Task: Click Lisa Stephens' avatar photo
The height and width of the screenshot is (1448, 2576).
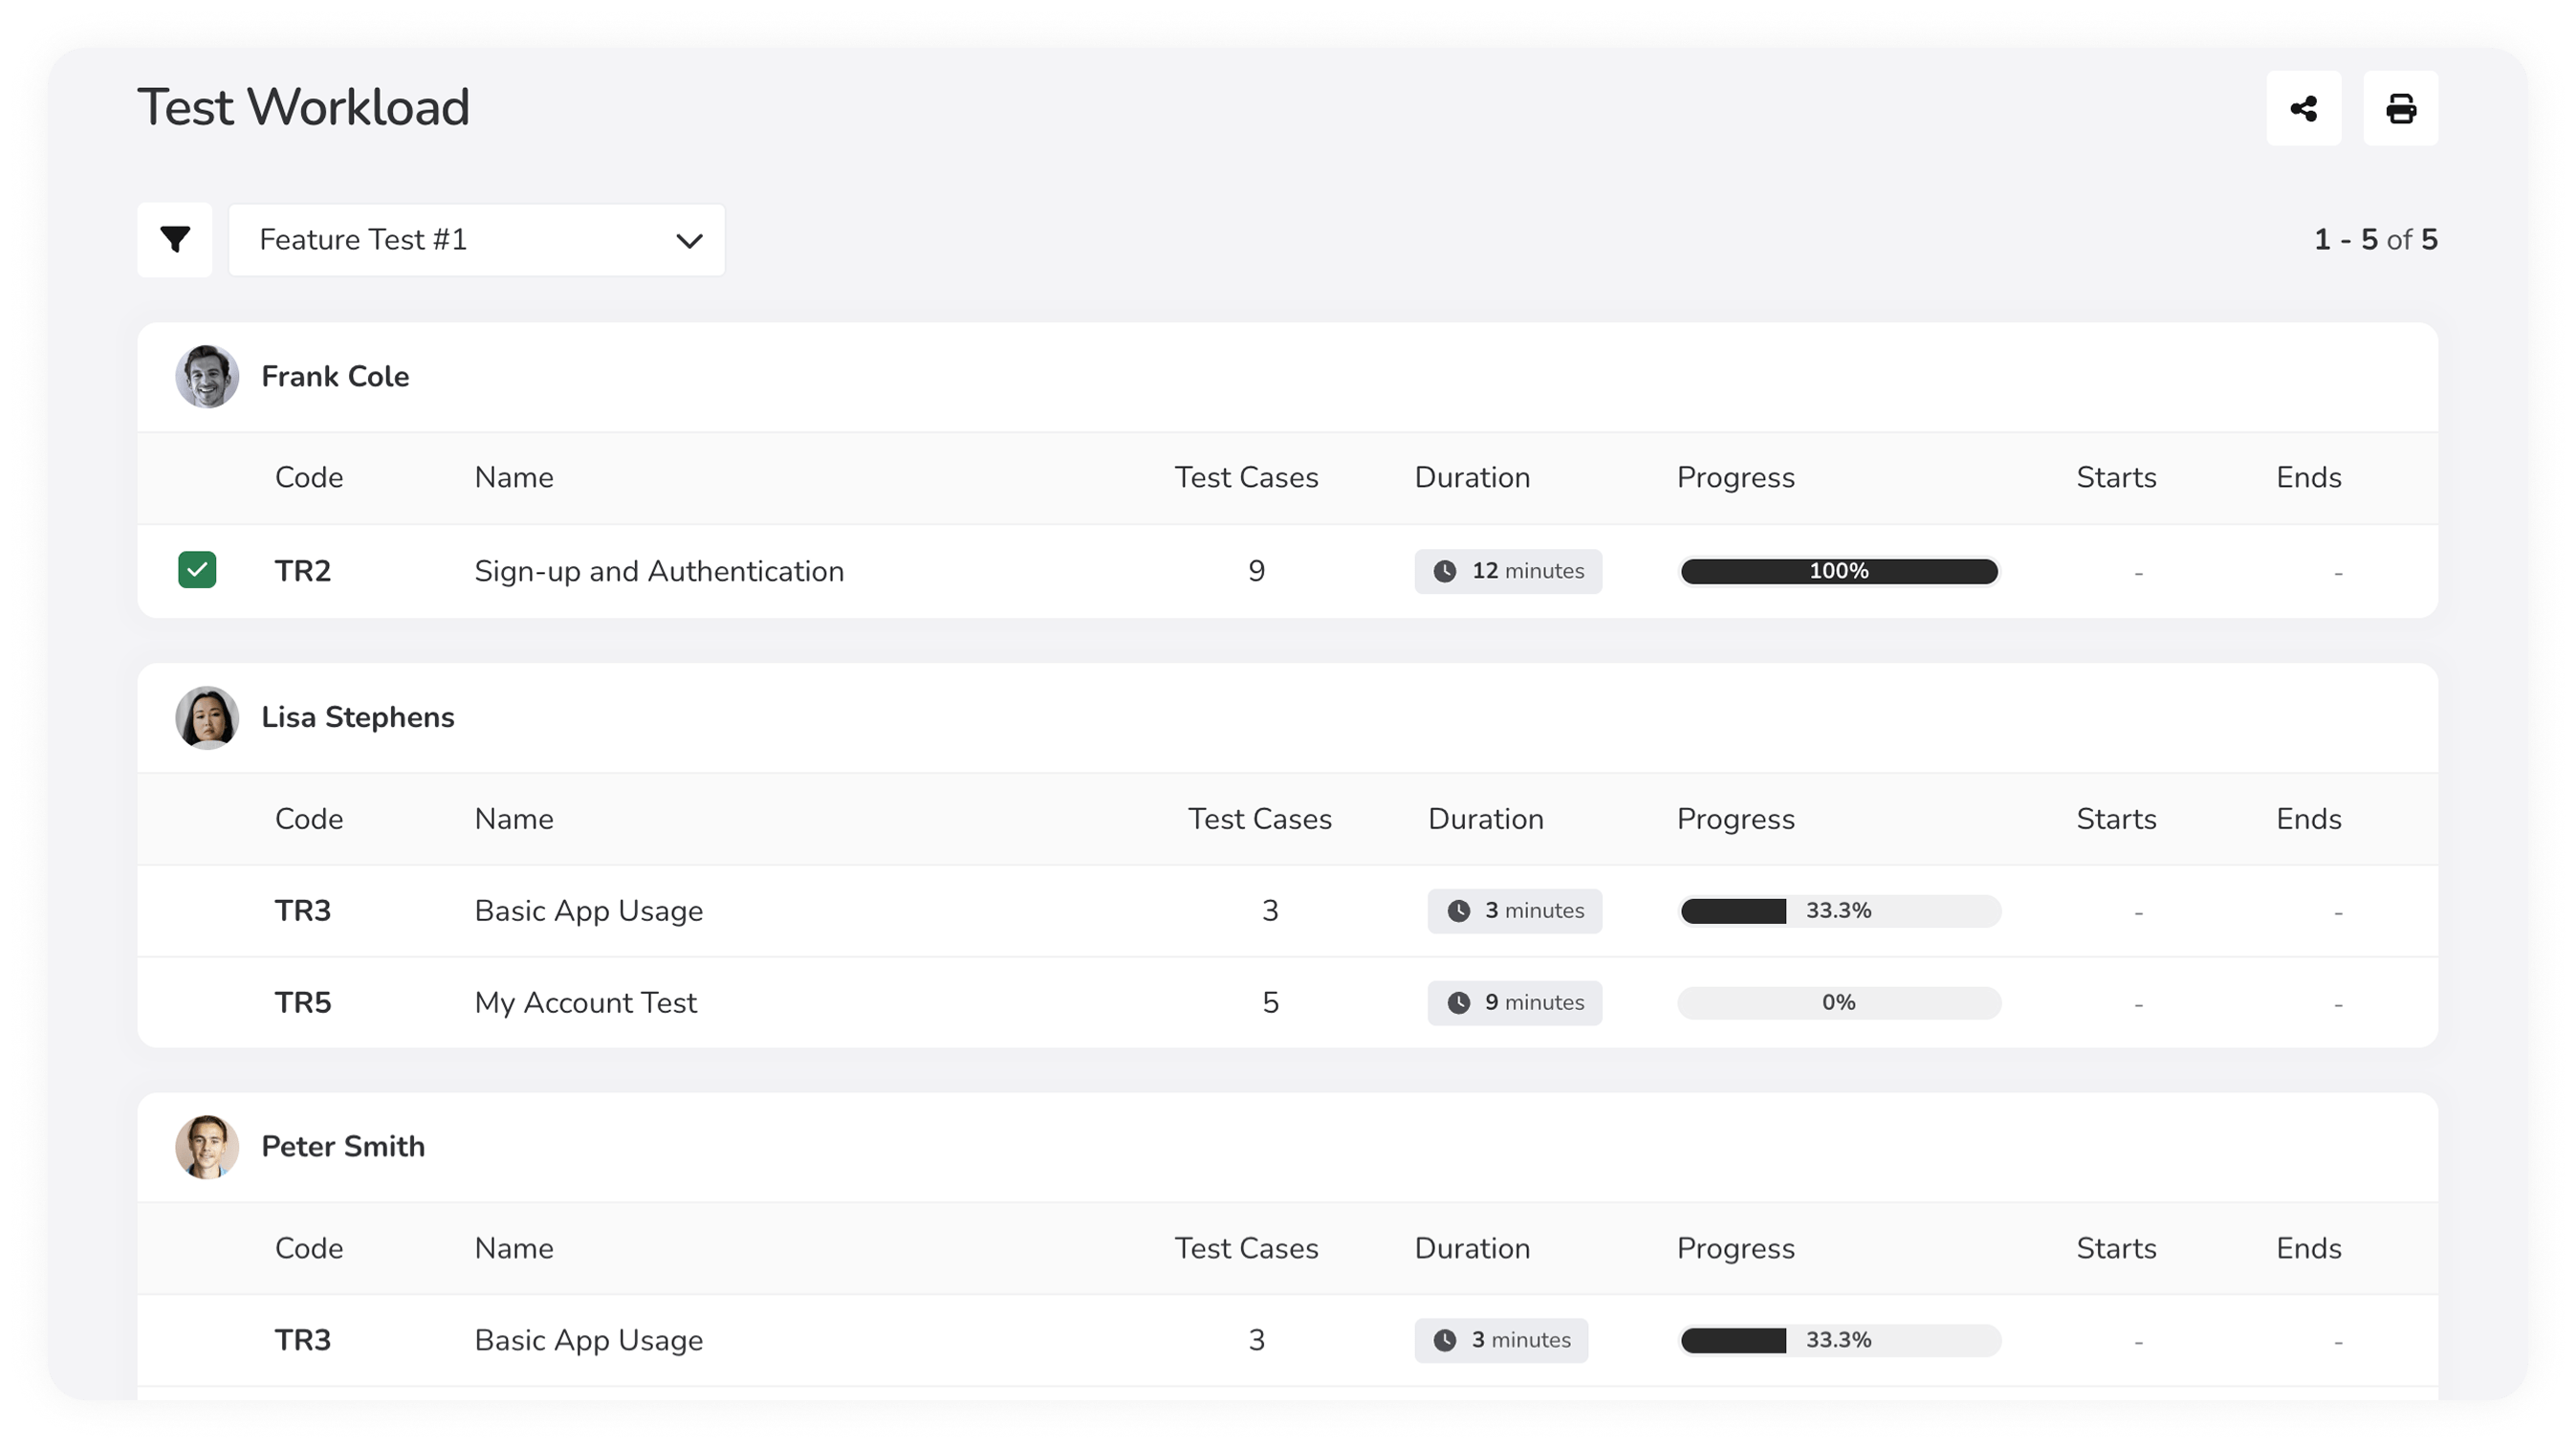Action: (207, 717)
